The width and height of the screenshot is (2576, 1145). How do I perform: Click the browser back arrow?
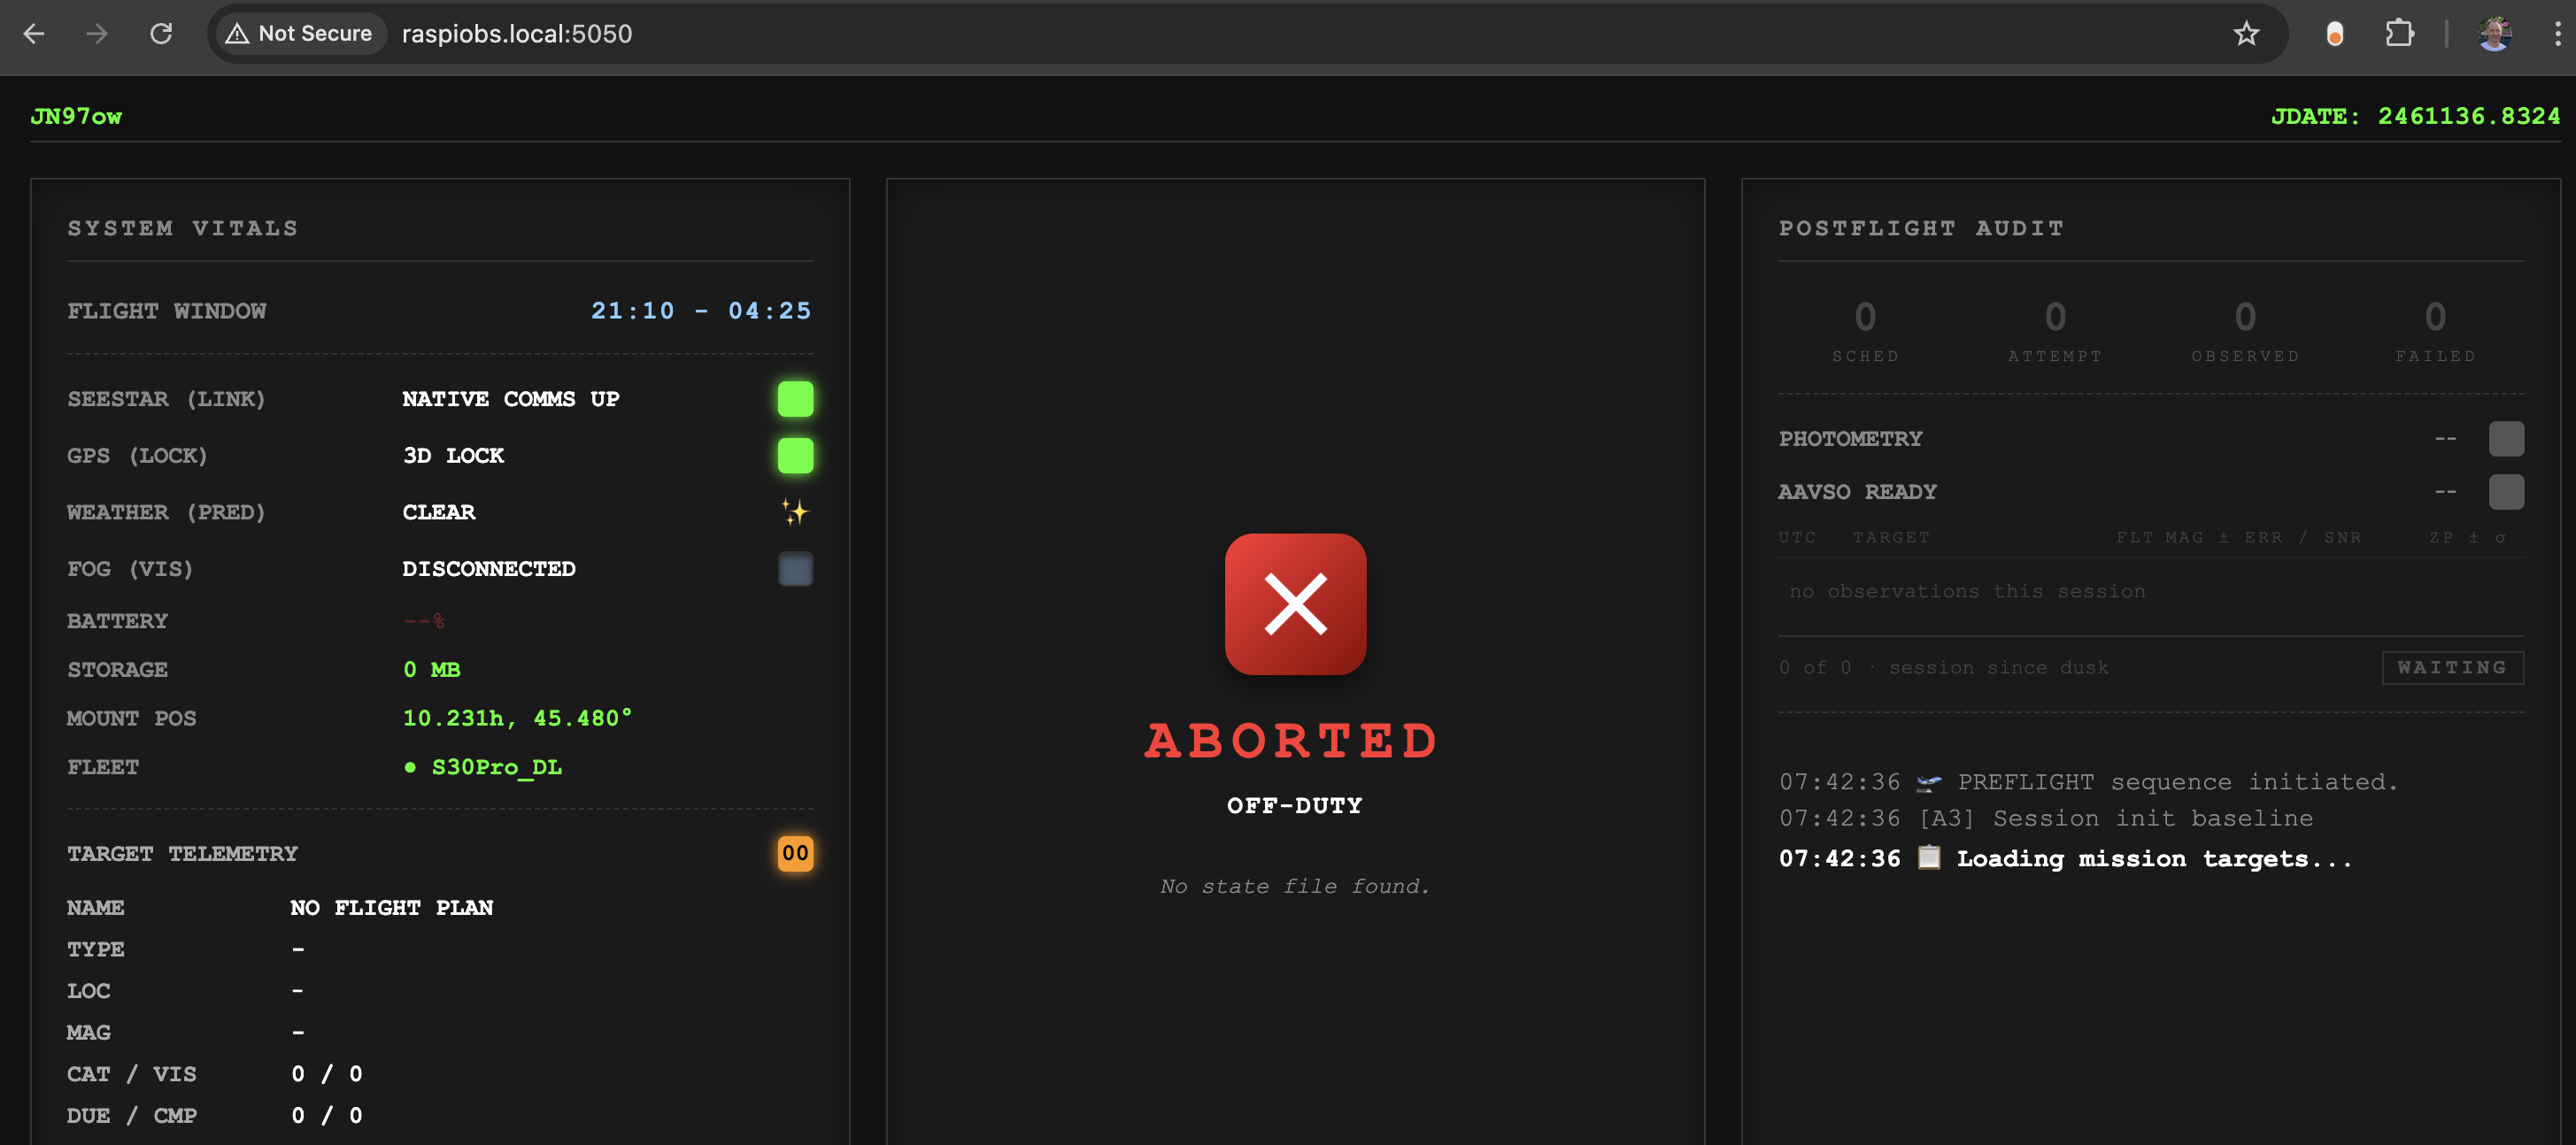[34, 34]
